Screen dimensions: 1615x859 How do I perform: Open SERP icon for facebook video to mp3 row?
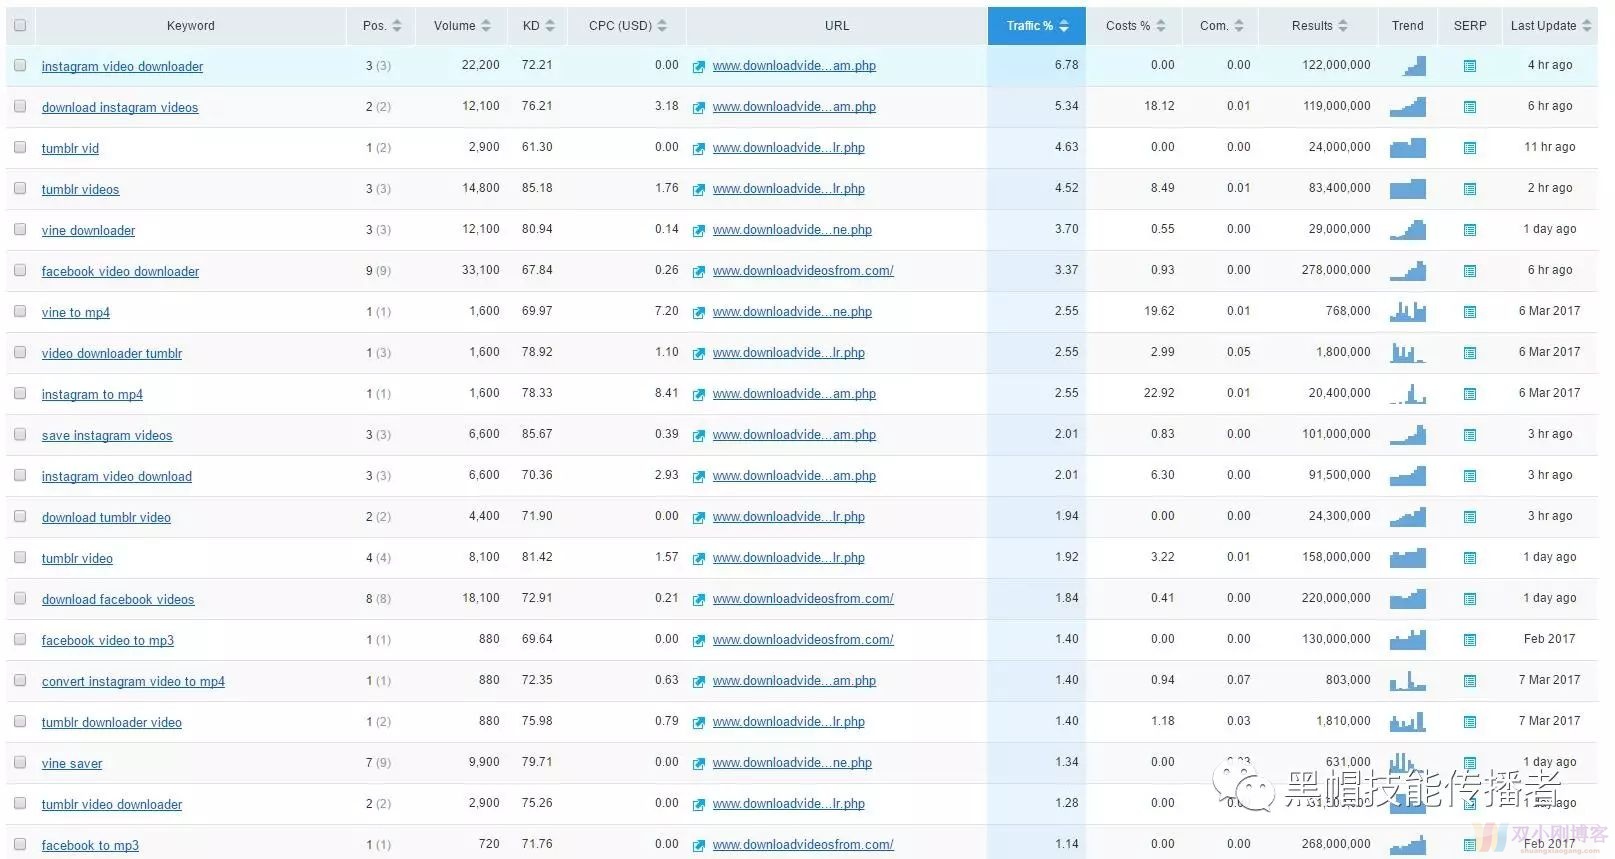[x=1469, y=640]
